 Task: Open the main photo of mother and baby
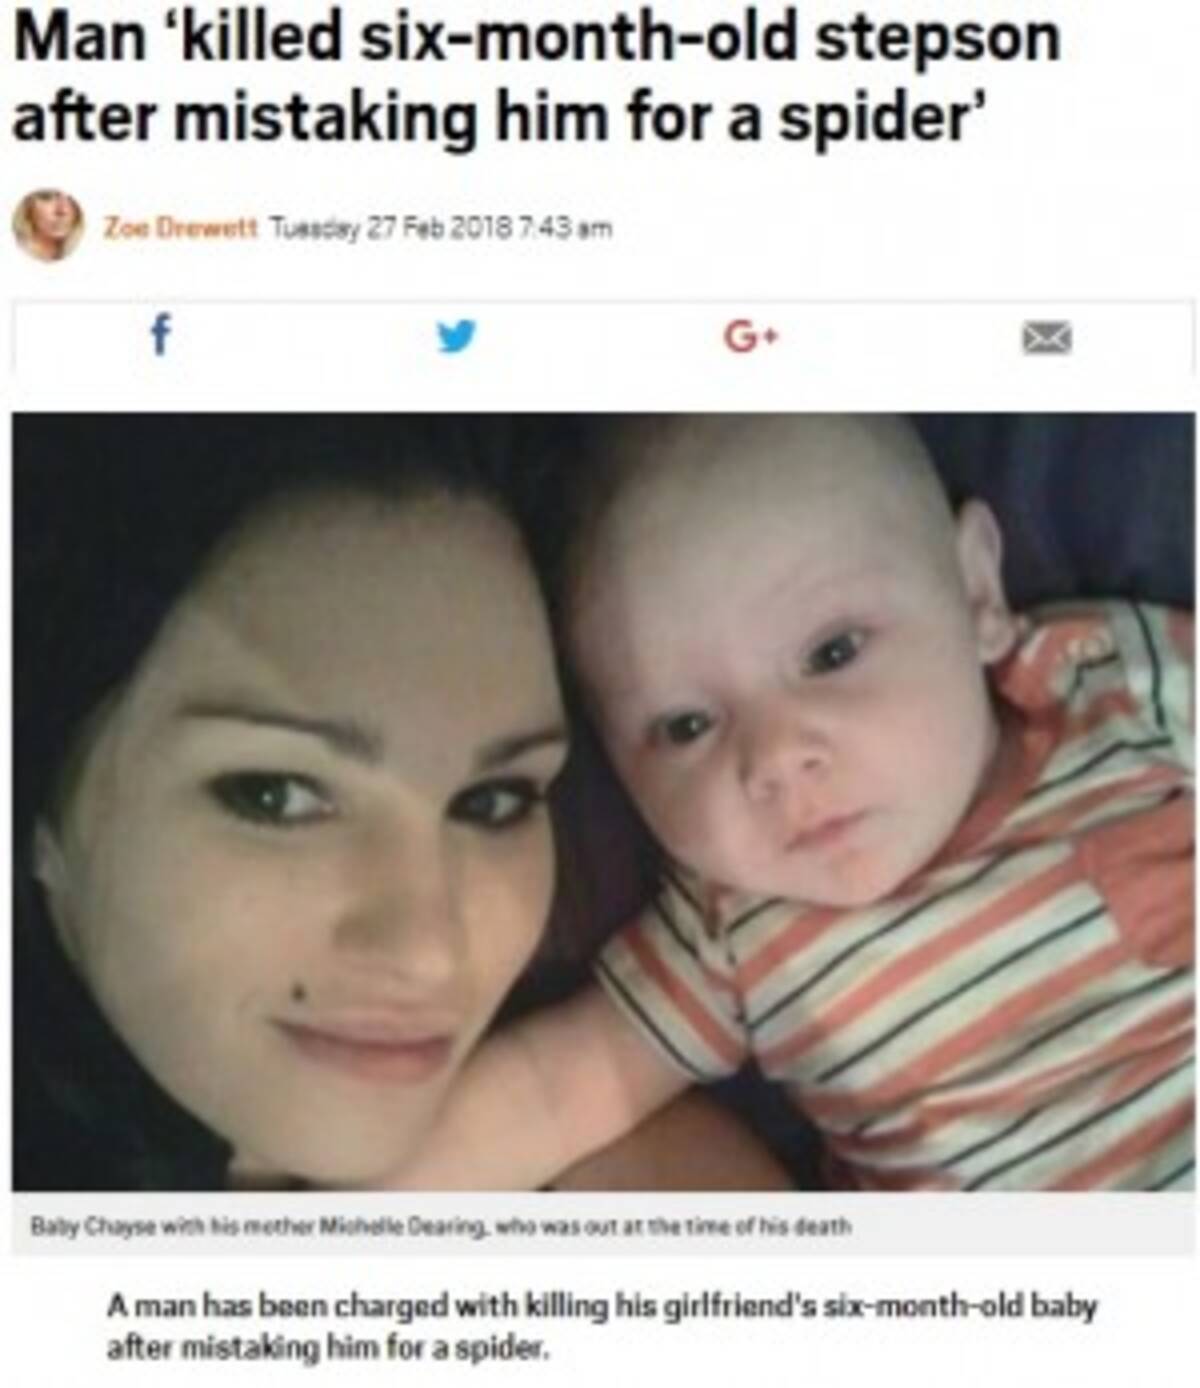tap(603, 801)
